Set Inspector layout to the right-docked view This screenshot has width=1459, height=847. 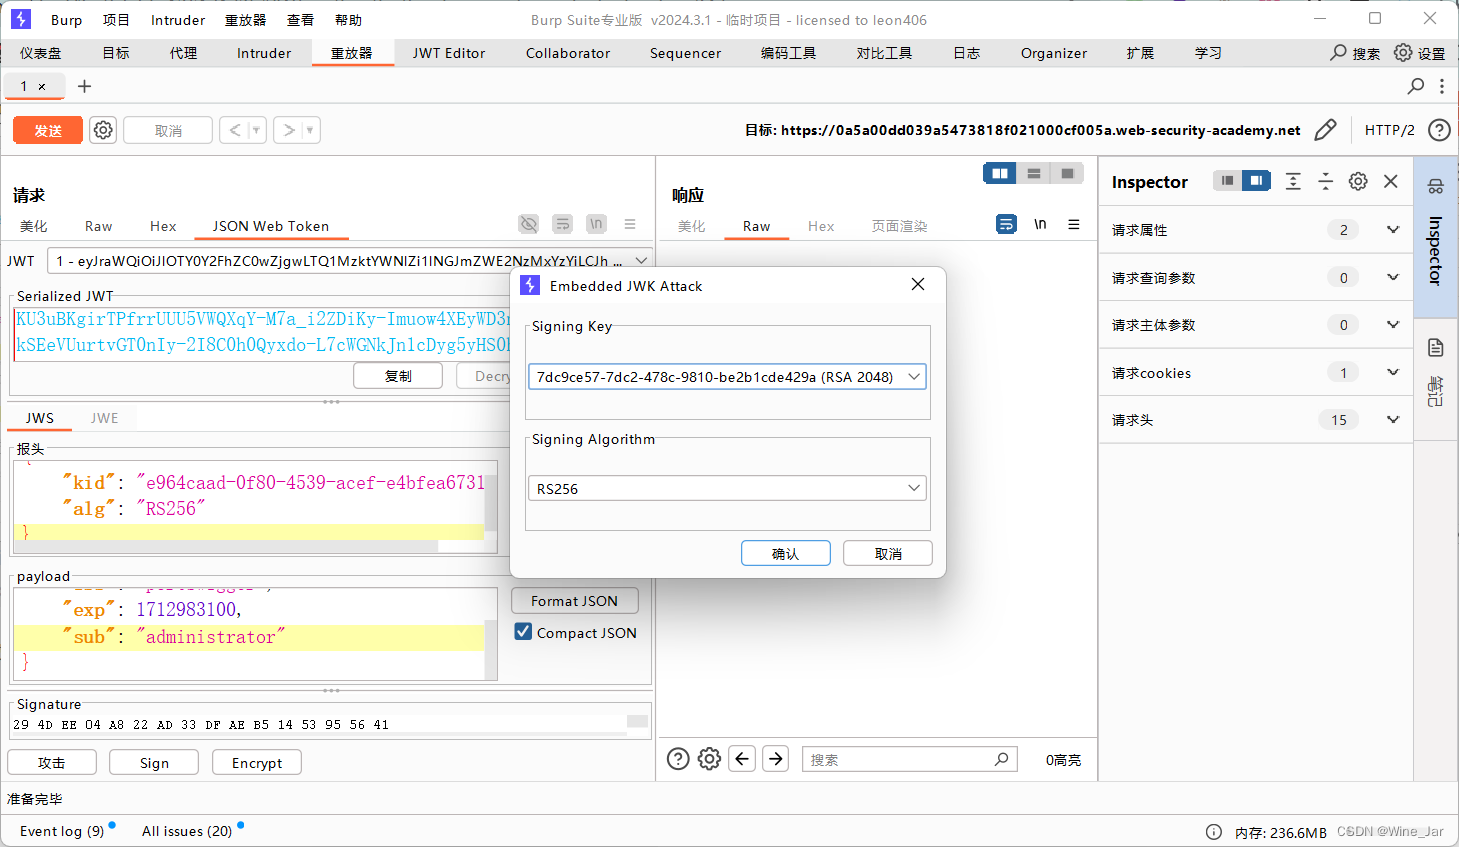[1256, 180]
